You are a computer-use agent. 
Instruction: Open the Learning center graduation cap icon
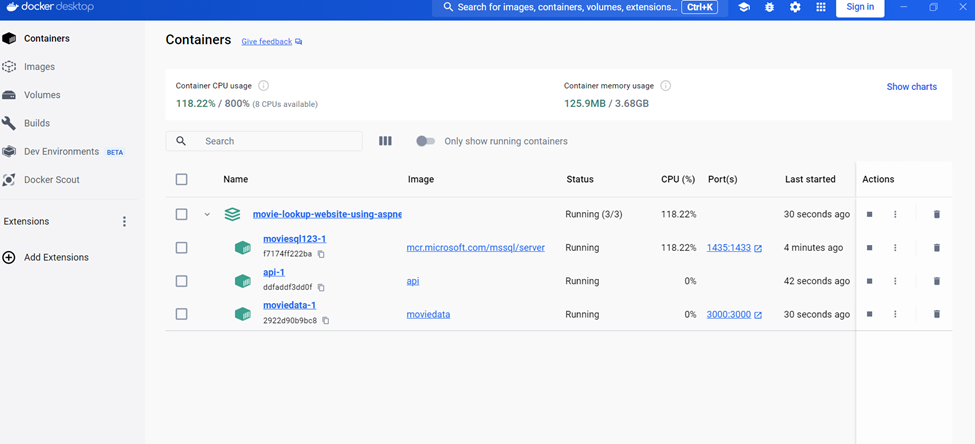pos(744,7)
